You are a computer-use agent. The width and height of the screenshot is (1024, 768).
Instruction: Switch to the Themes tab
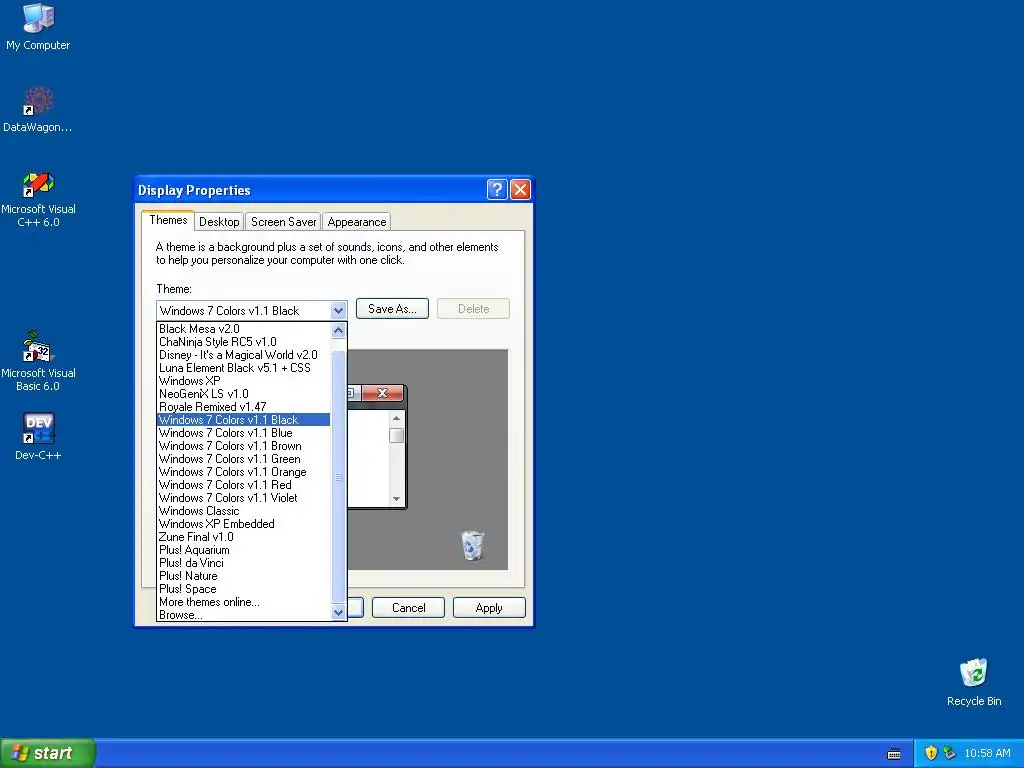168,220
